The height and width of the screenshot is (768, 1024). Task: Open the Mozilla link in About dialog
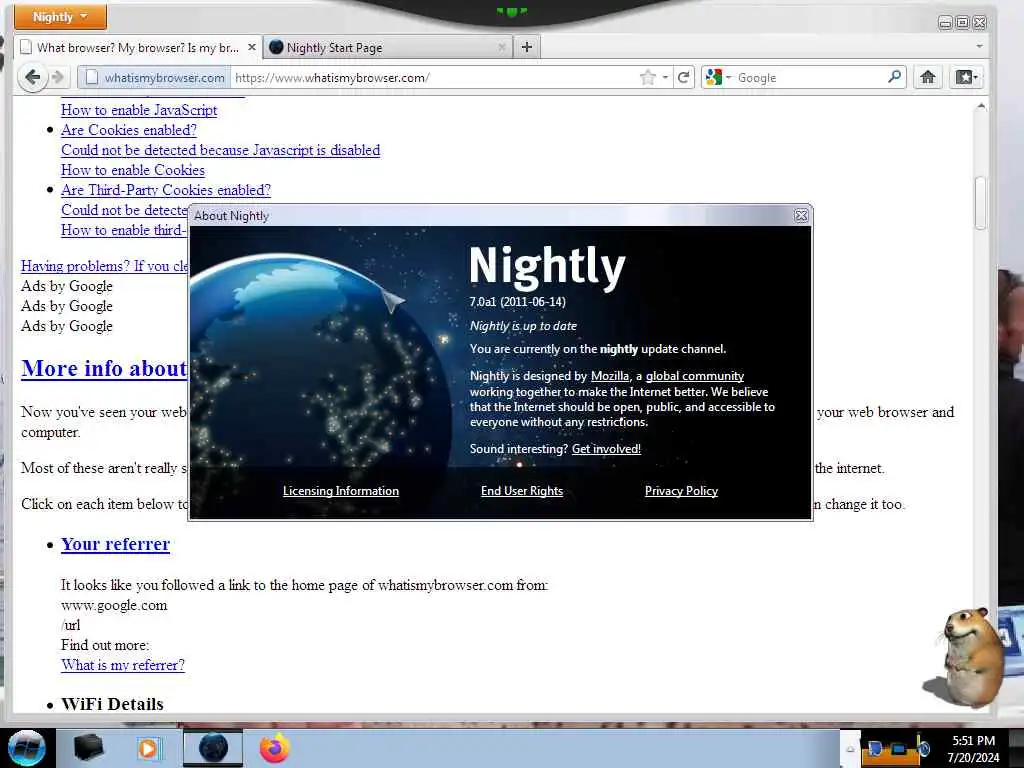(x=610, y=376)
